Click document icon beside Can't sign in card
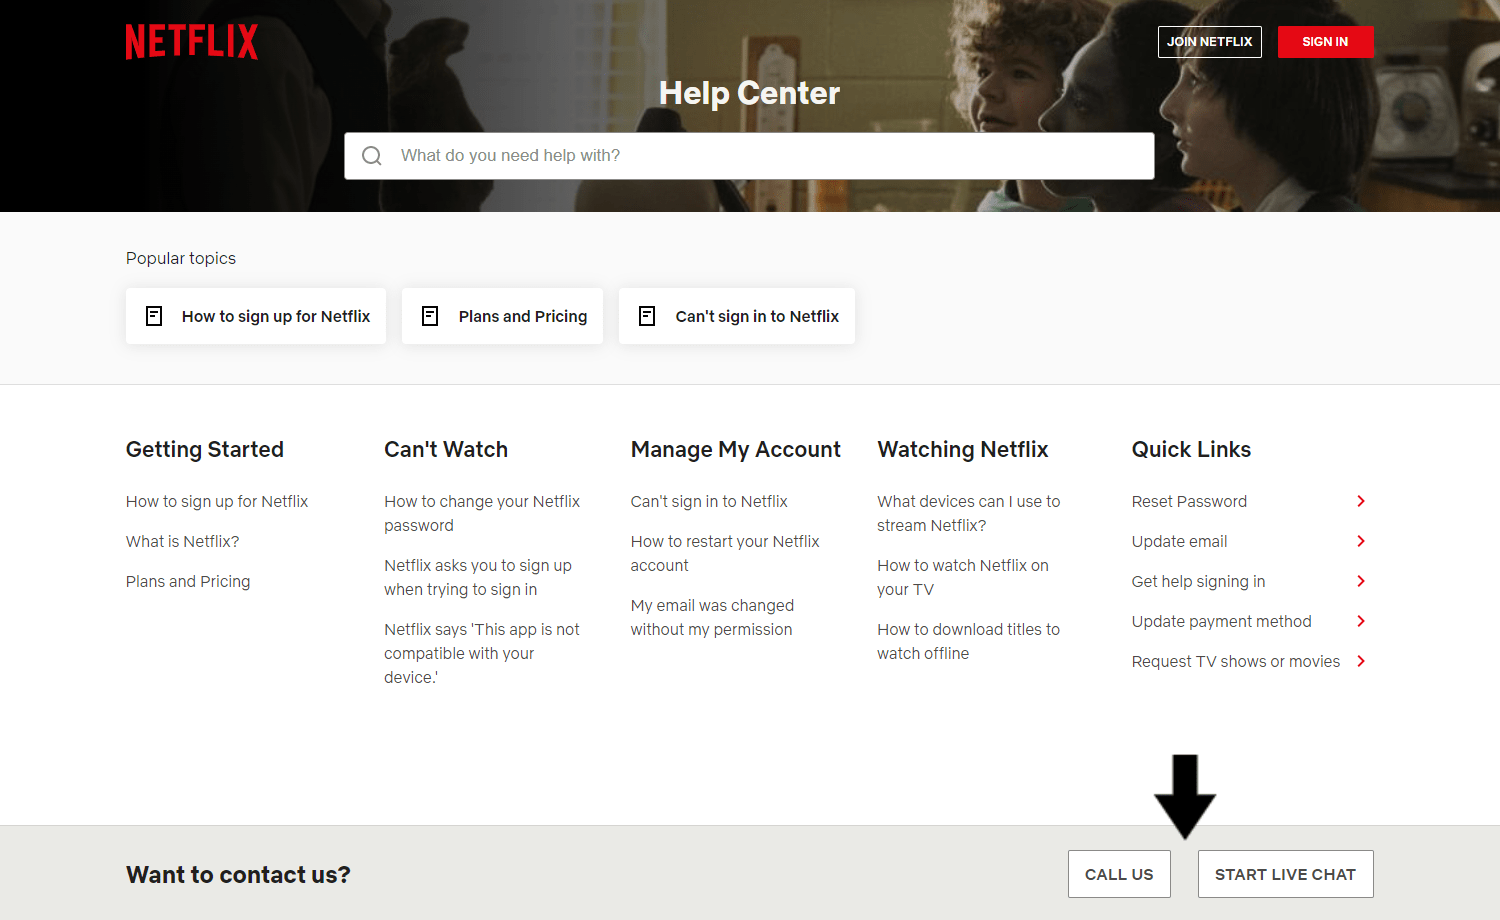The height and width of the screenshot is (920, 1500). (647, 316)
